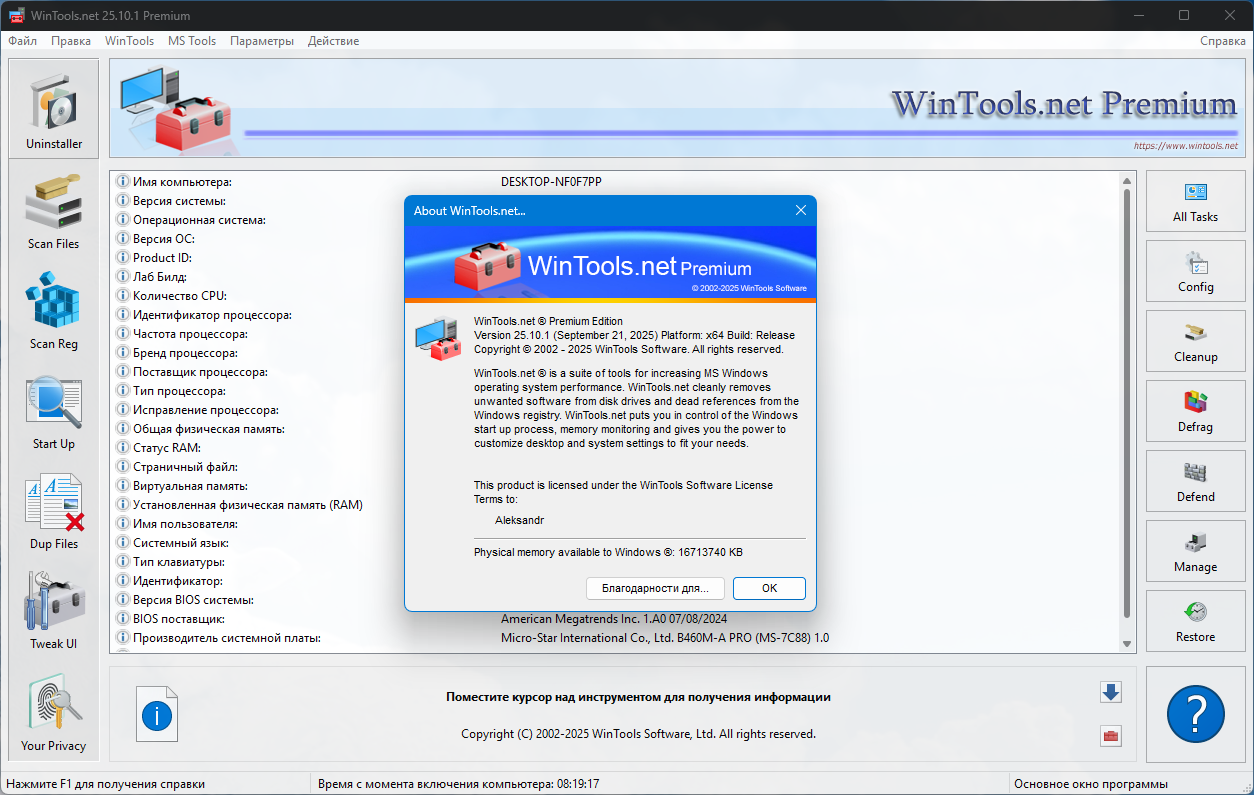Visit the www.wintools.net link

1185,146
